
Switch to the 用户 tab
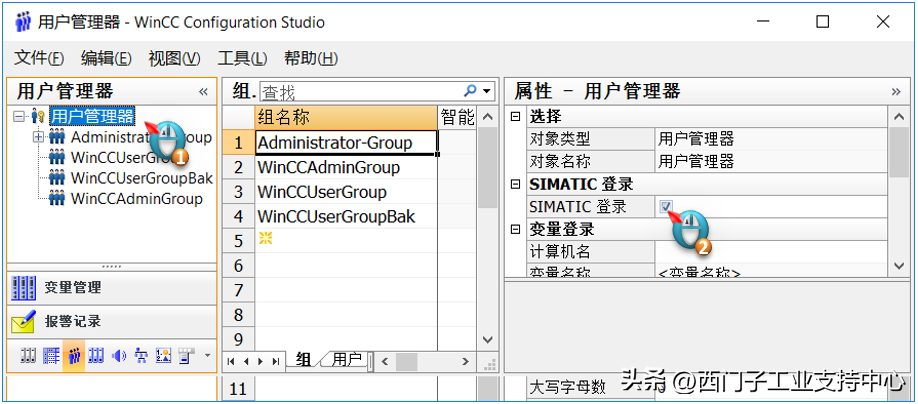(347, 359)
